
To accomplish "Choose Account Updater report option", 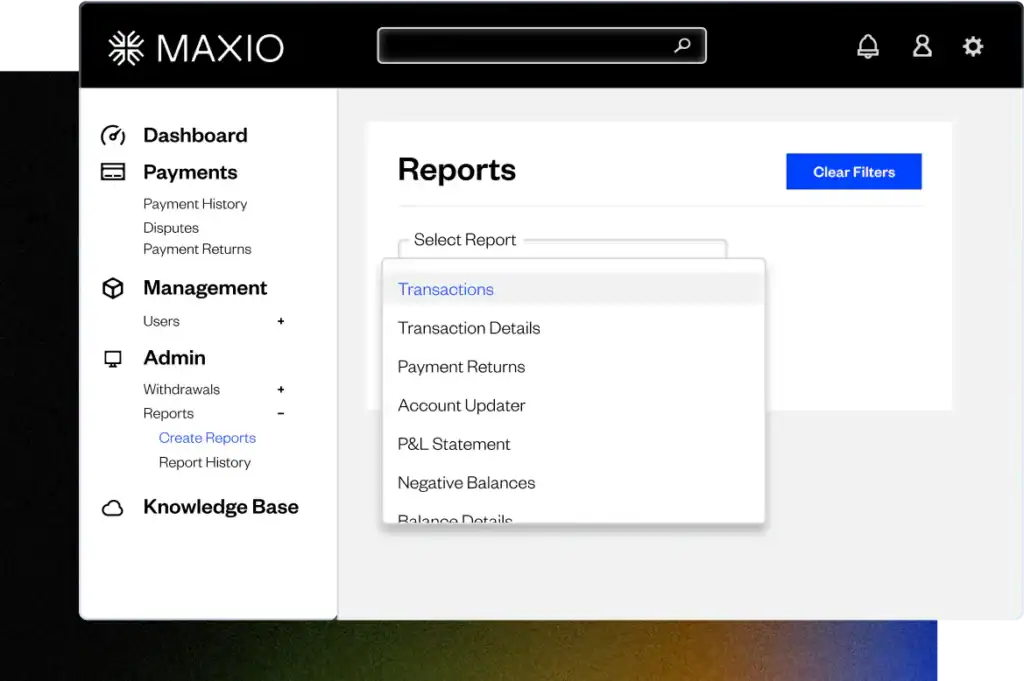I will coord(573,405).
